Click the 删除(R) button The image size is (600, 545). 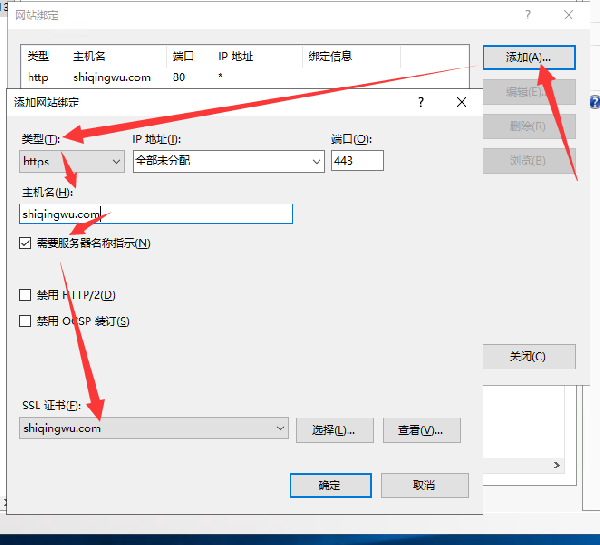[x=529, y=126]
